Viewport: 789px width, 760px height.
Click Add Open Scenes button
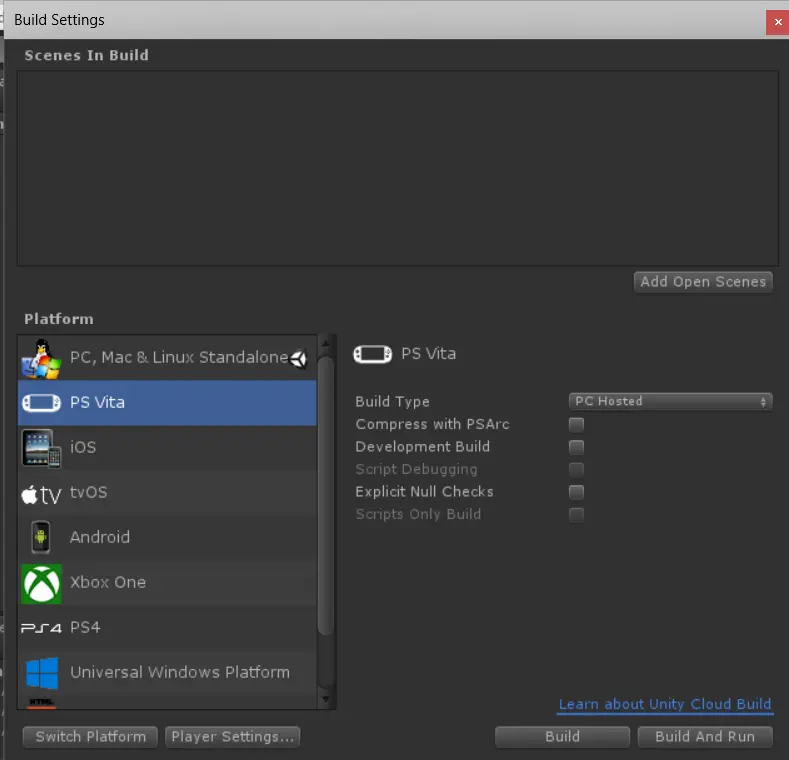point(703,282)
